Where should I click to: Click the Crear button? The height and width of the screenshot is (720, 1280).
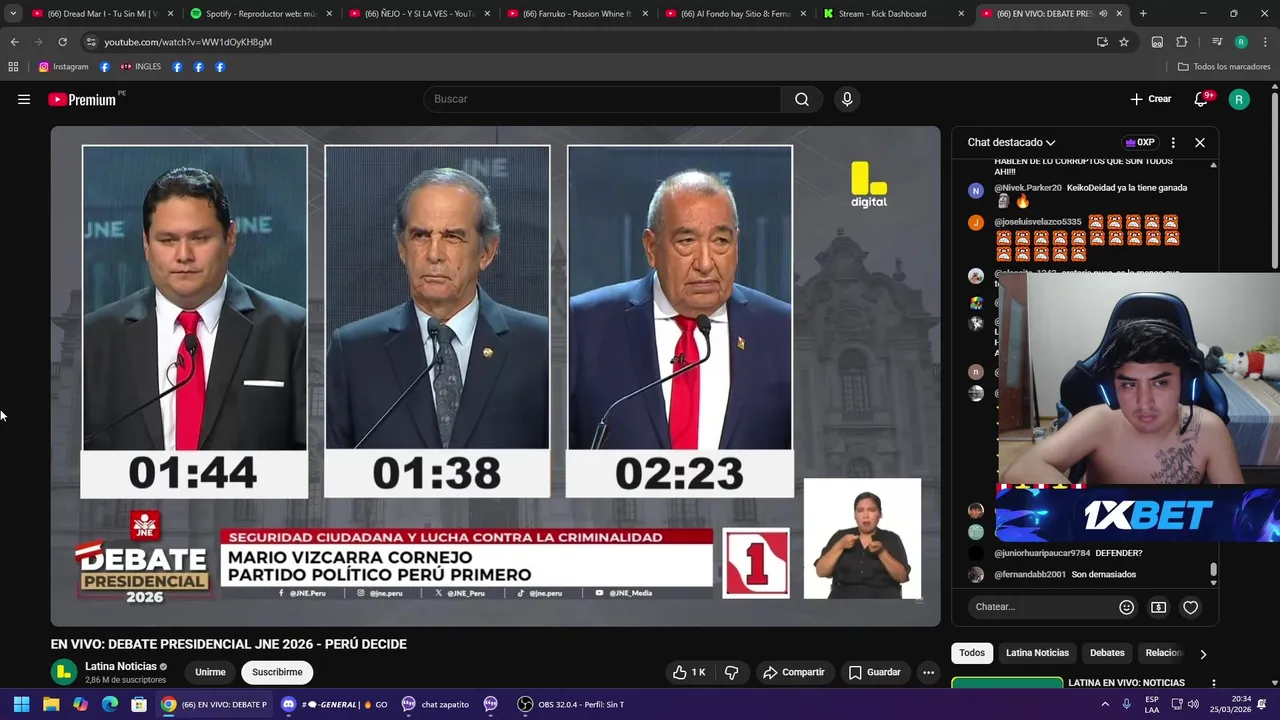[x=1151, y=99]
